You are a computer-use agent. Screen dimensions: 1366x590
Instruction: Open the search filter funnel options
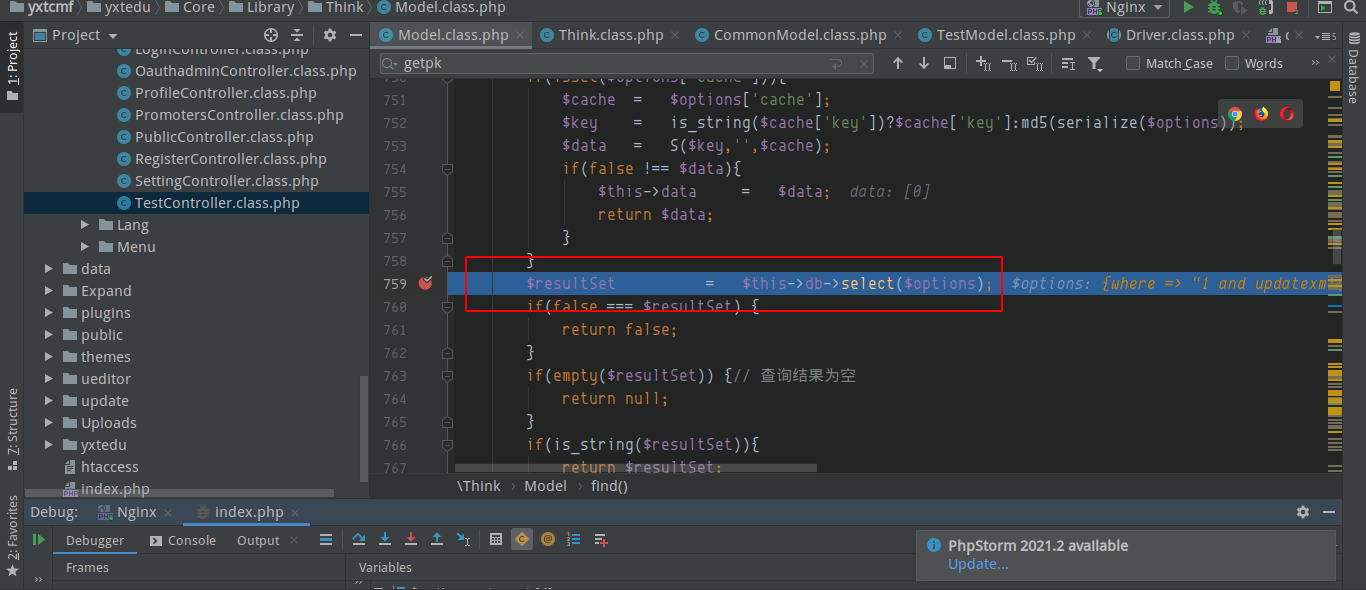pyautogui.click(x=1095, y=63)
